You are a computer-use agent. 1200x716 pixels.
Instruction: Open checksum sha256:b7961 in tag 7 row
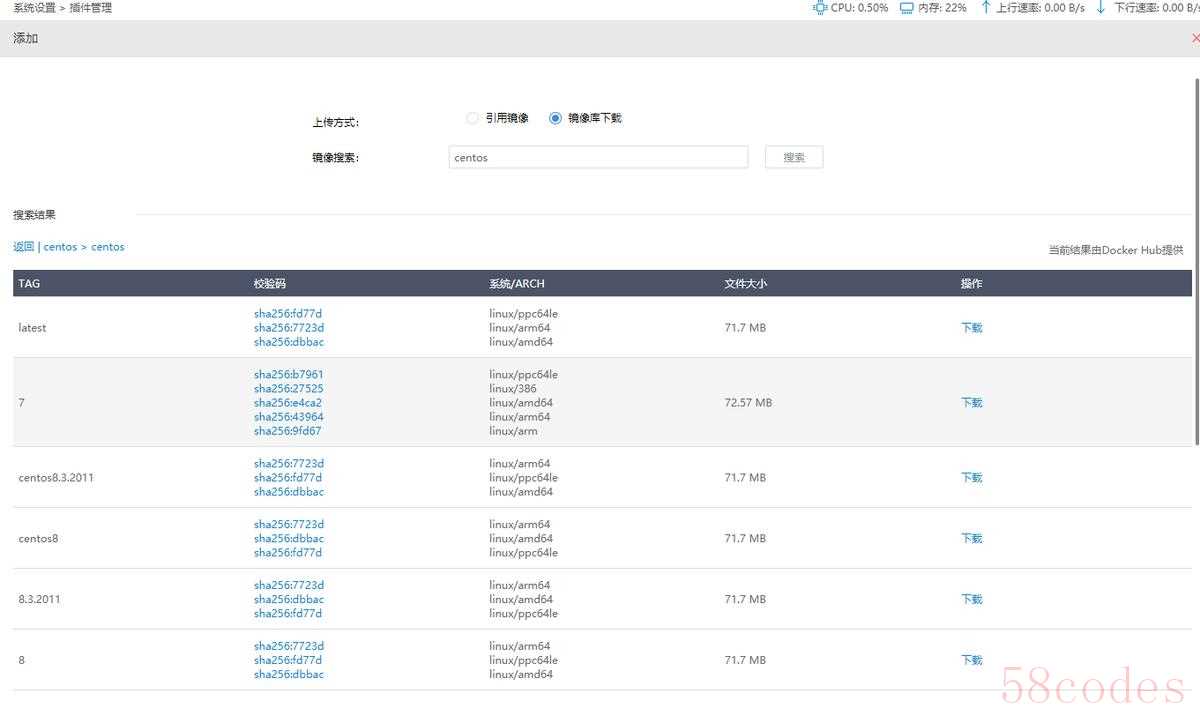pyautogui.click(x=288, y=375)
